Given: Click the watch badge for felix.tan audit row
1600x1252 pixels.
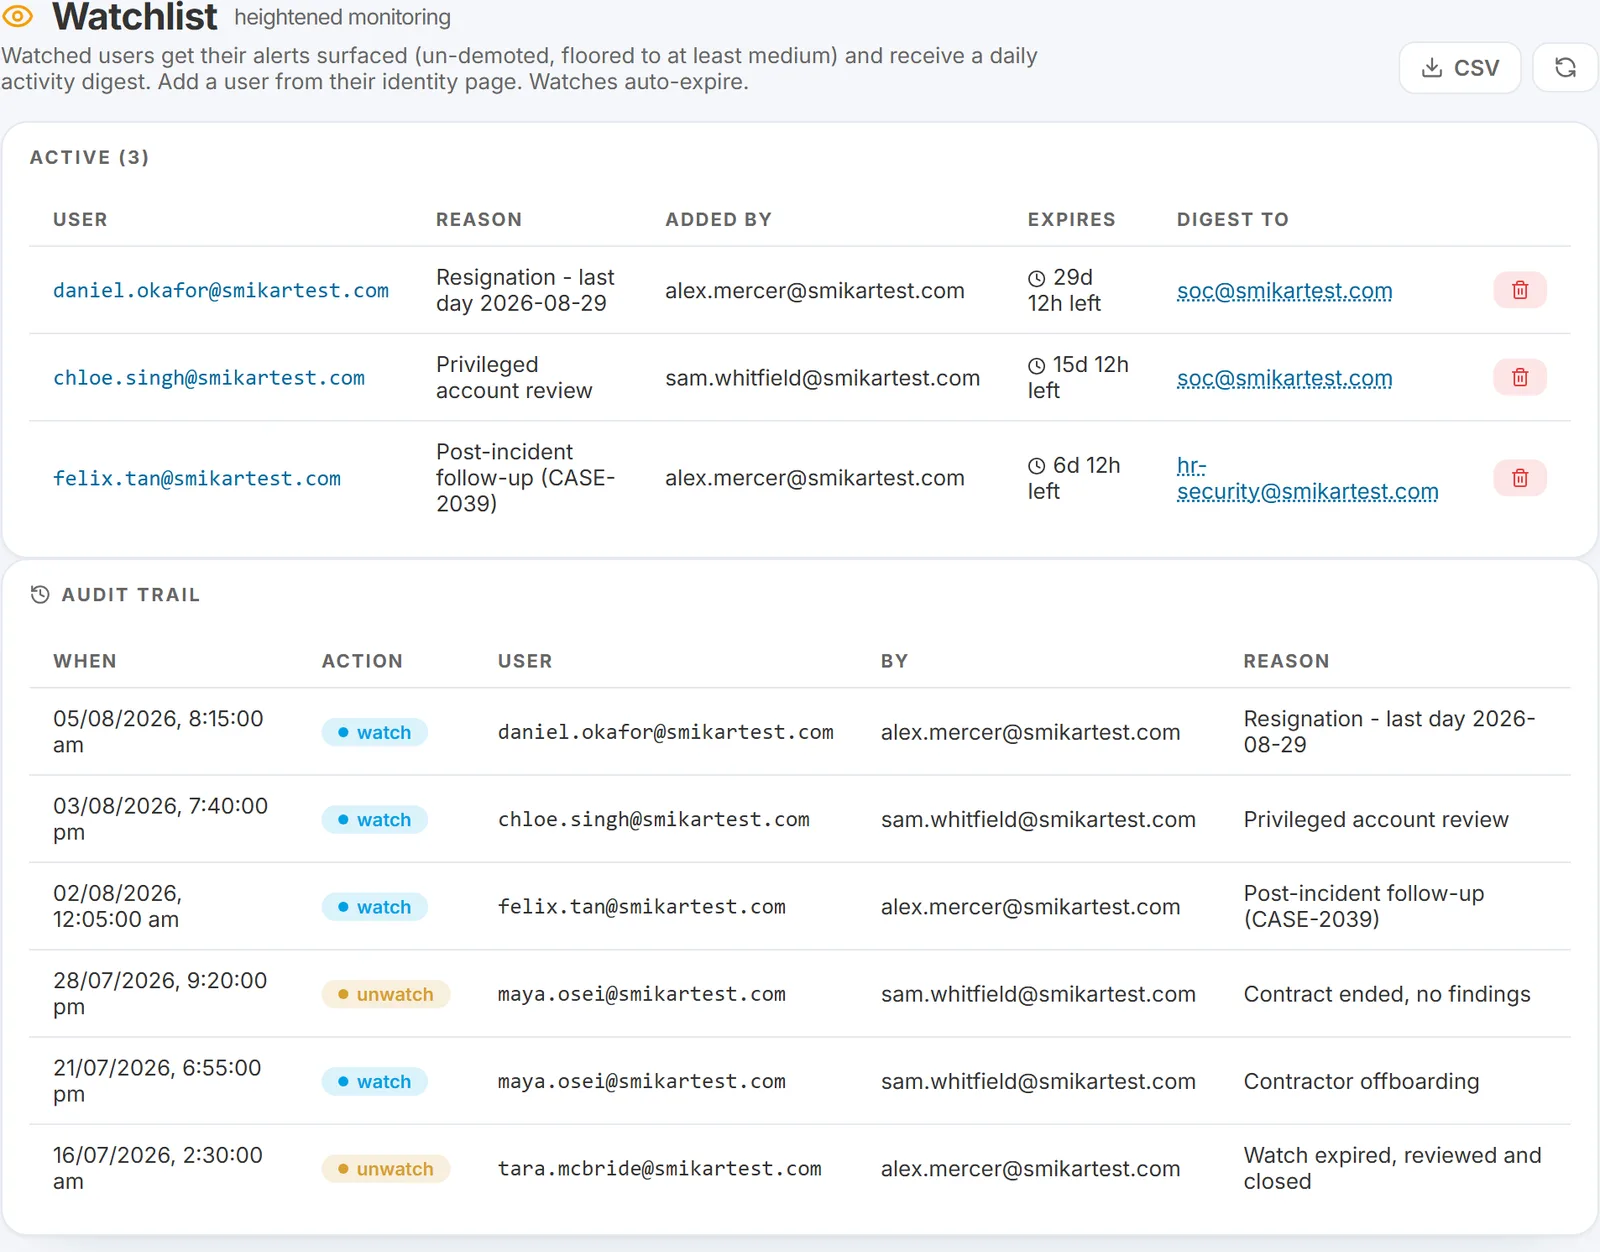Looking at the screenshot, I should coord(374,907).
